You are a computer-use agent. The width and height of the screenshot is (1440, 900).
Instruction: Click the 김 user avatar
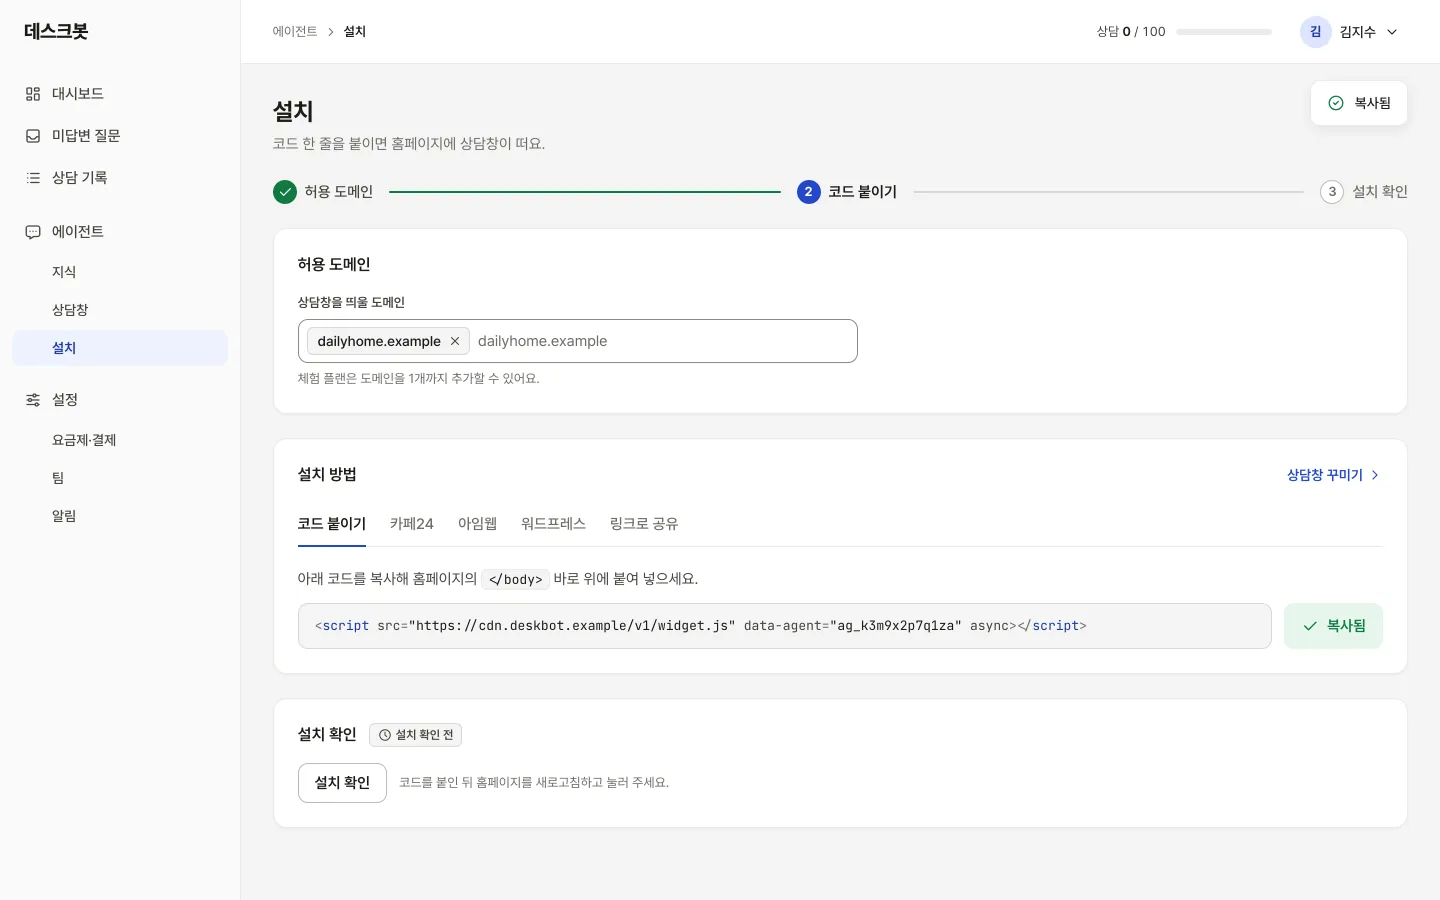pos(1316,32)
